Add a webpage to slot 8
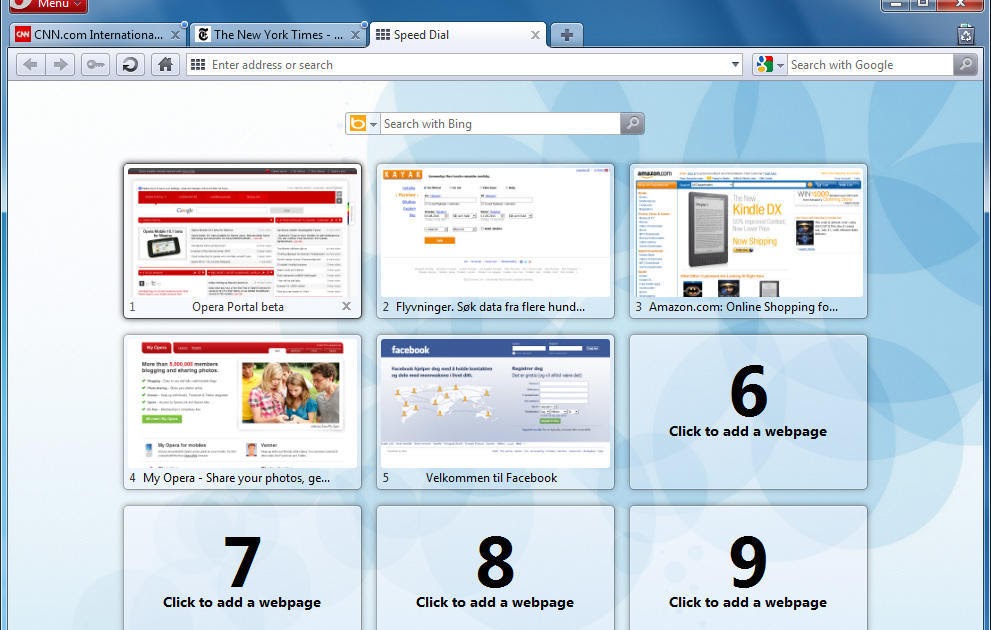 [496, 569]
